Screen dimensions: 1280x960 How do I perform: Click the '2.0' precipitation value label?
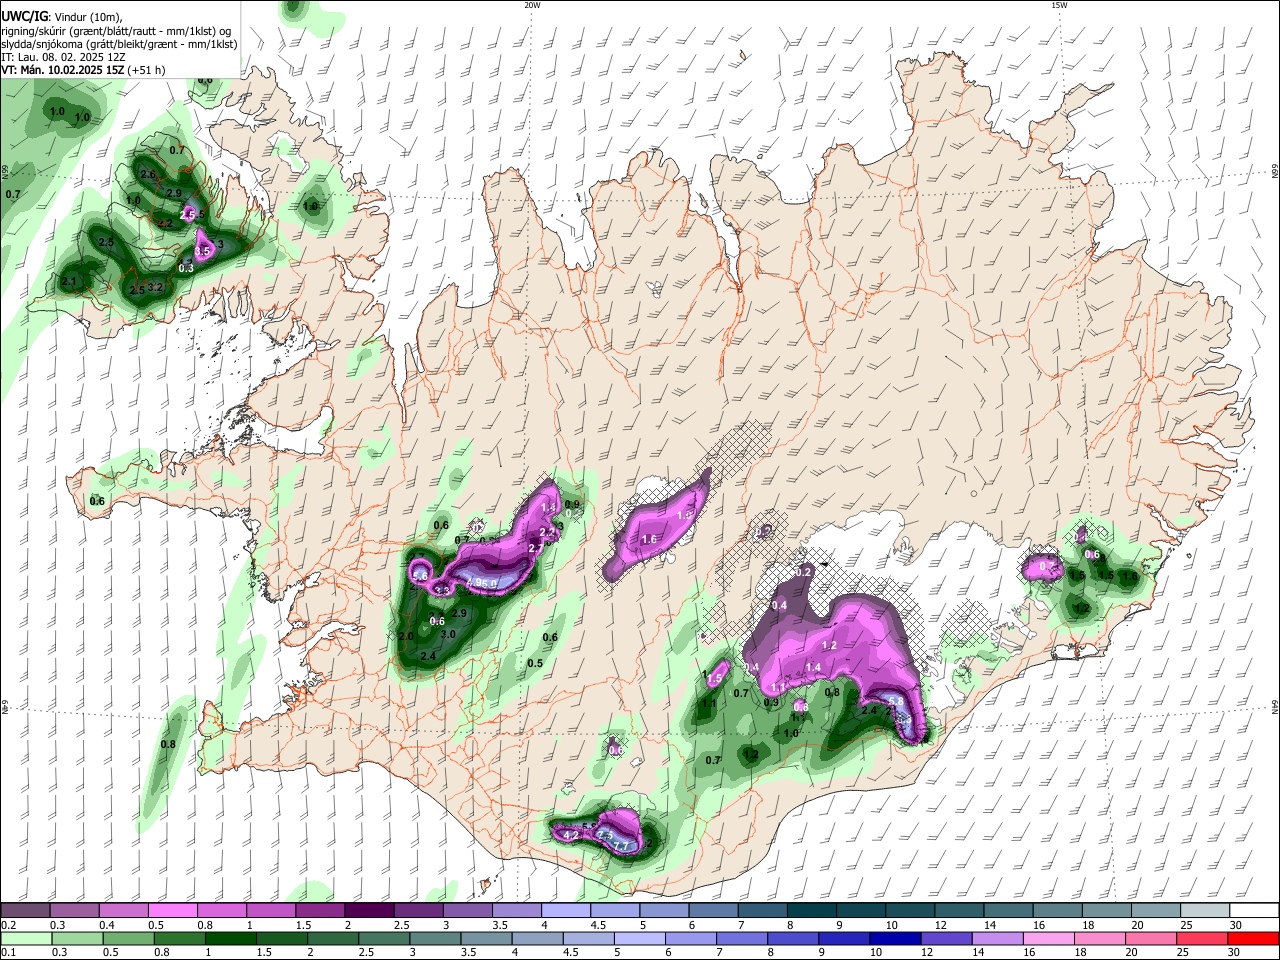[x=406, y=636]
